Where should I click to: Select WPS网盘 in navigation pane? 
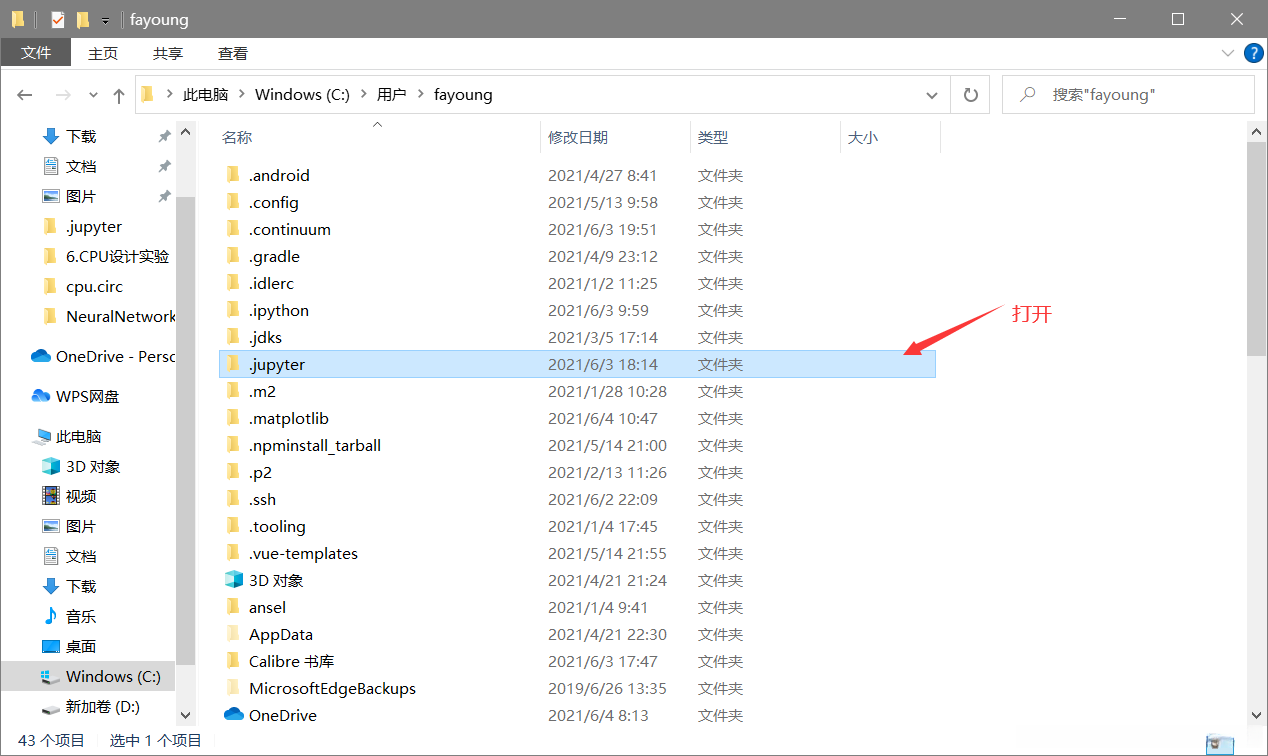[x=87, y=396]
